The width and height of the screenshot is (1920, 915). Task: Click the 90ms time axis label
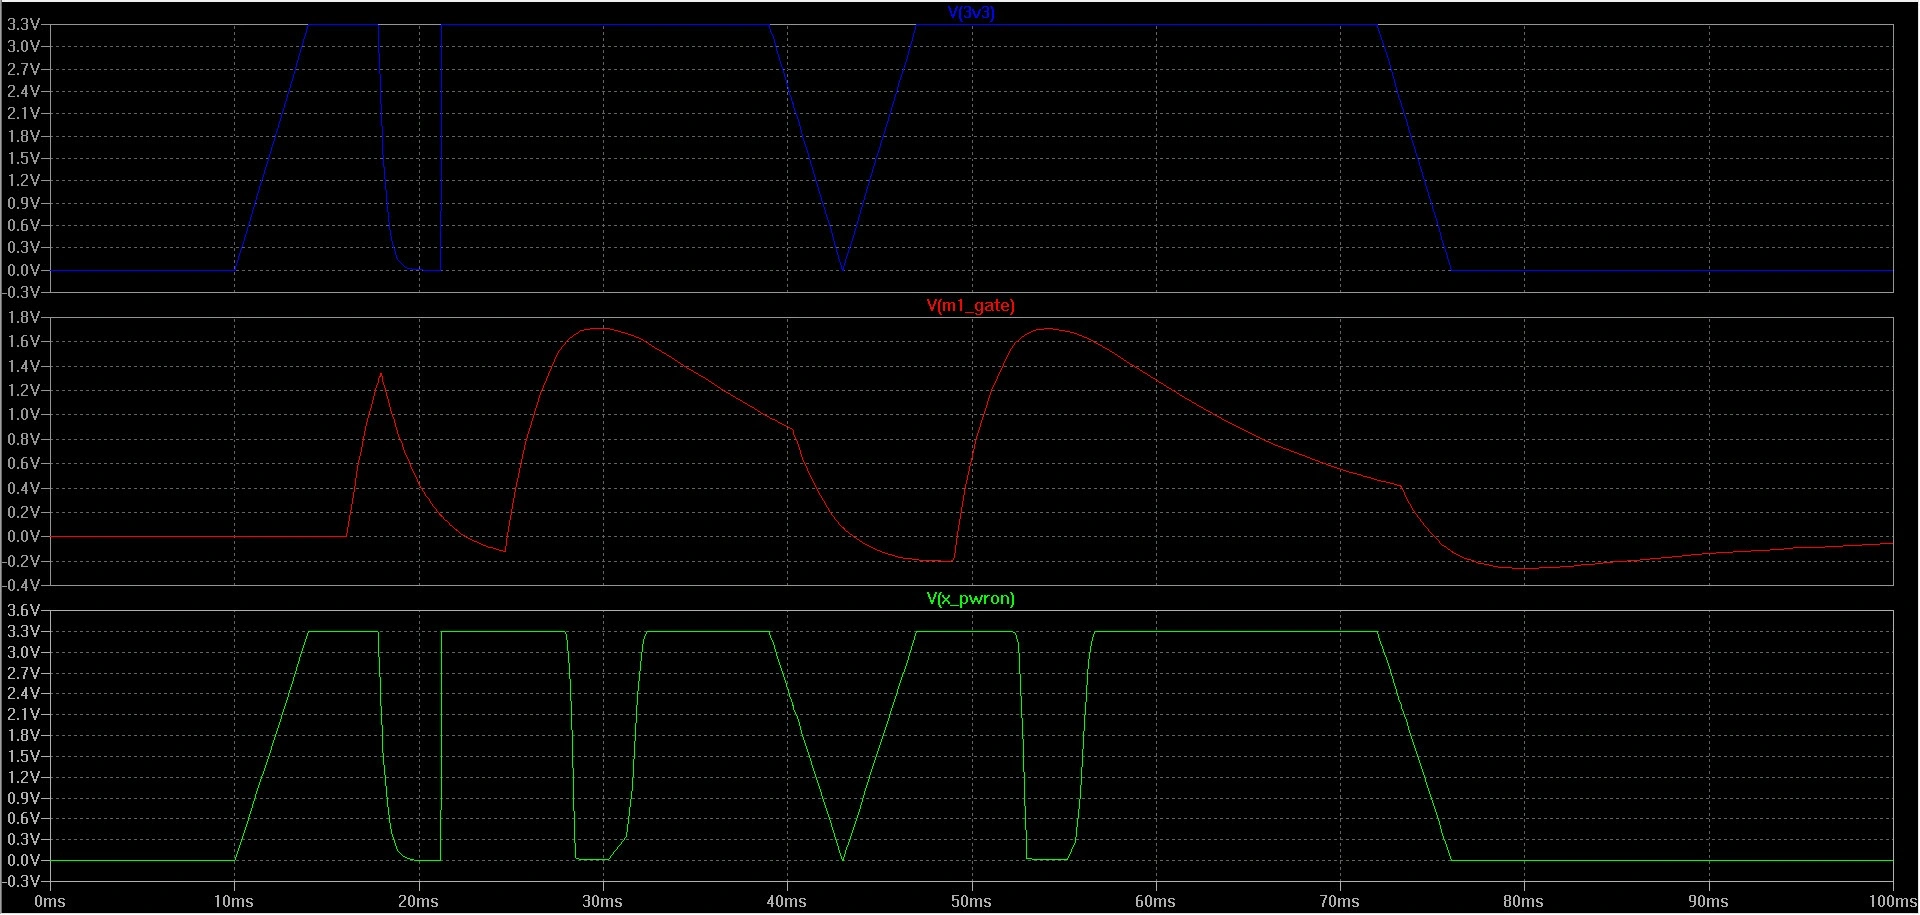[x=1709, y=901]
